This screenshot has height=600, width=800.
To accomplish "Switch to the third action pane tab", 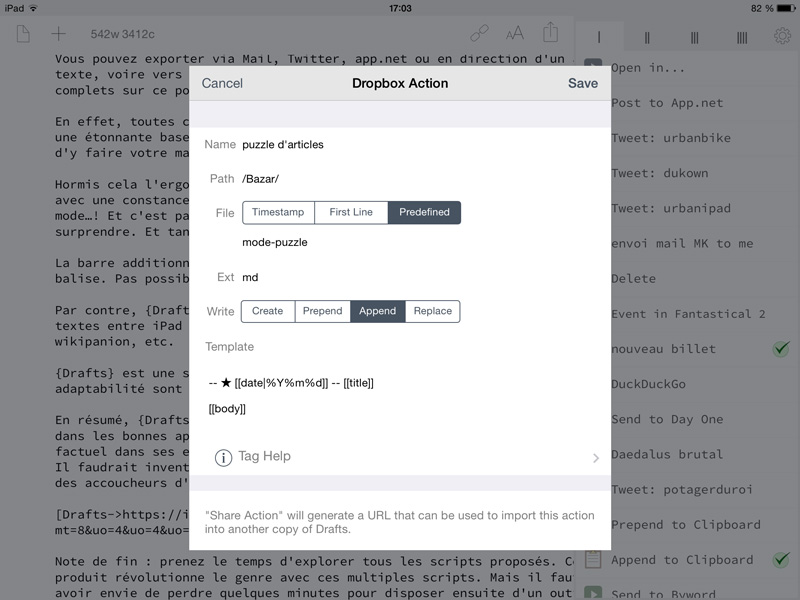I will click(694, 37).
